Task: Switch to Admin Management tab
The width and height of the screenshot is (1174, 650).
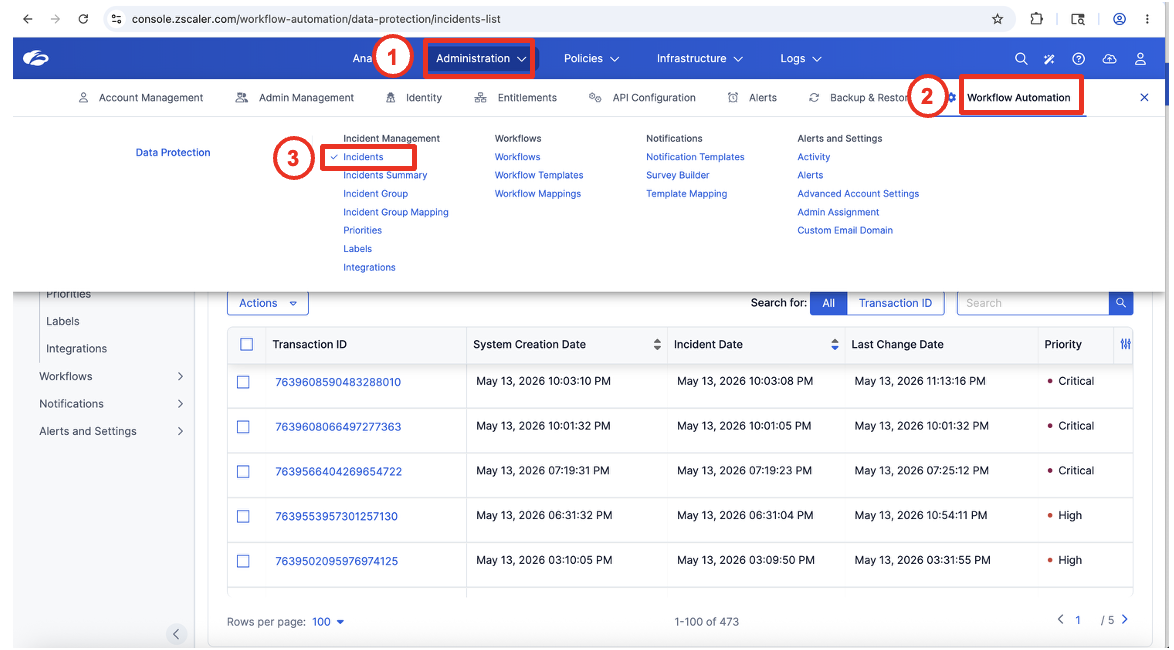Action: click(x=295, y=97)
